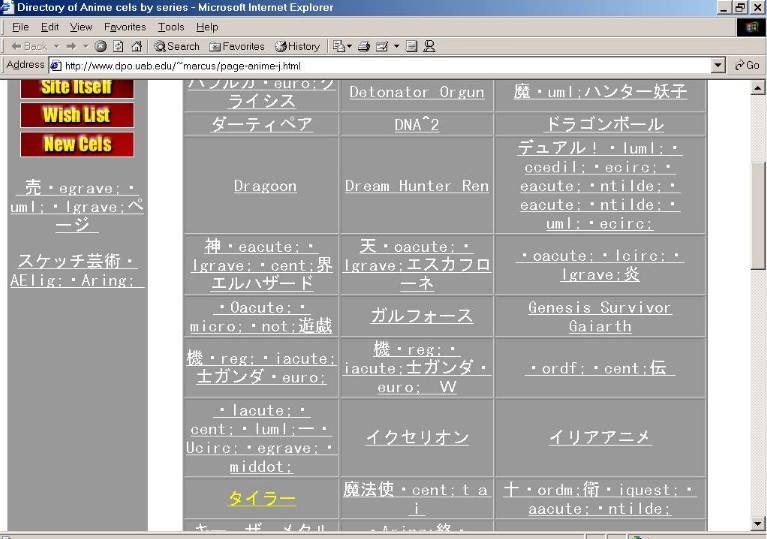Open the Forward history dropdown arrow
Viewport: 767px width, 539px height.
[x=86, y=46]
